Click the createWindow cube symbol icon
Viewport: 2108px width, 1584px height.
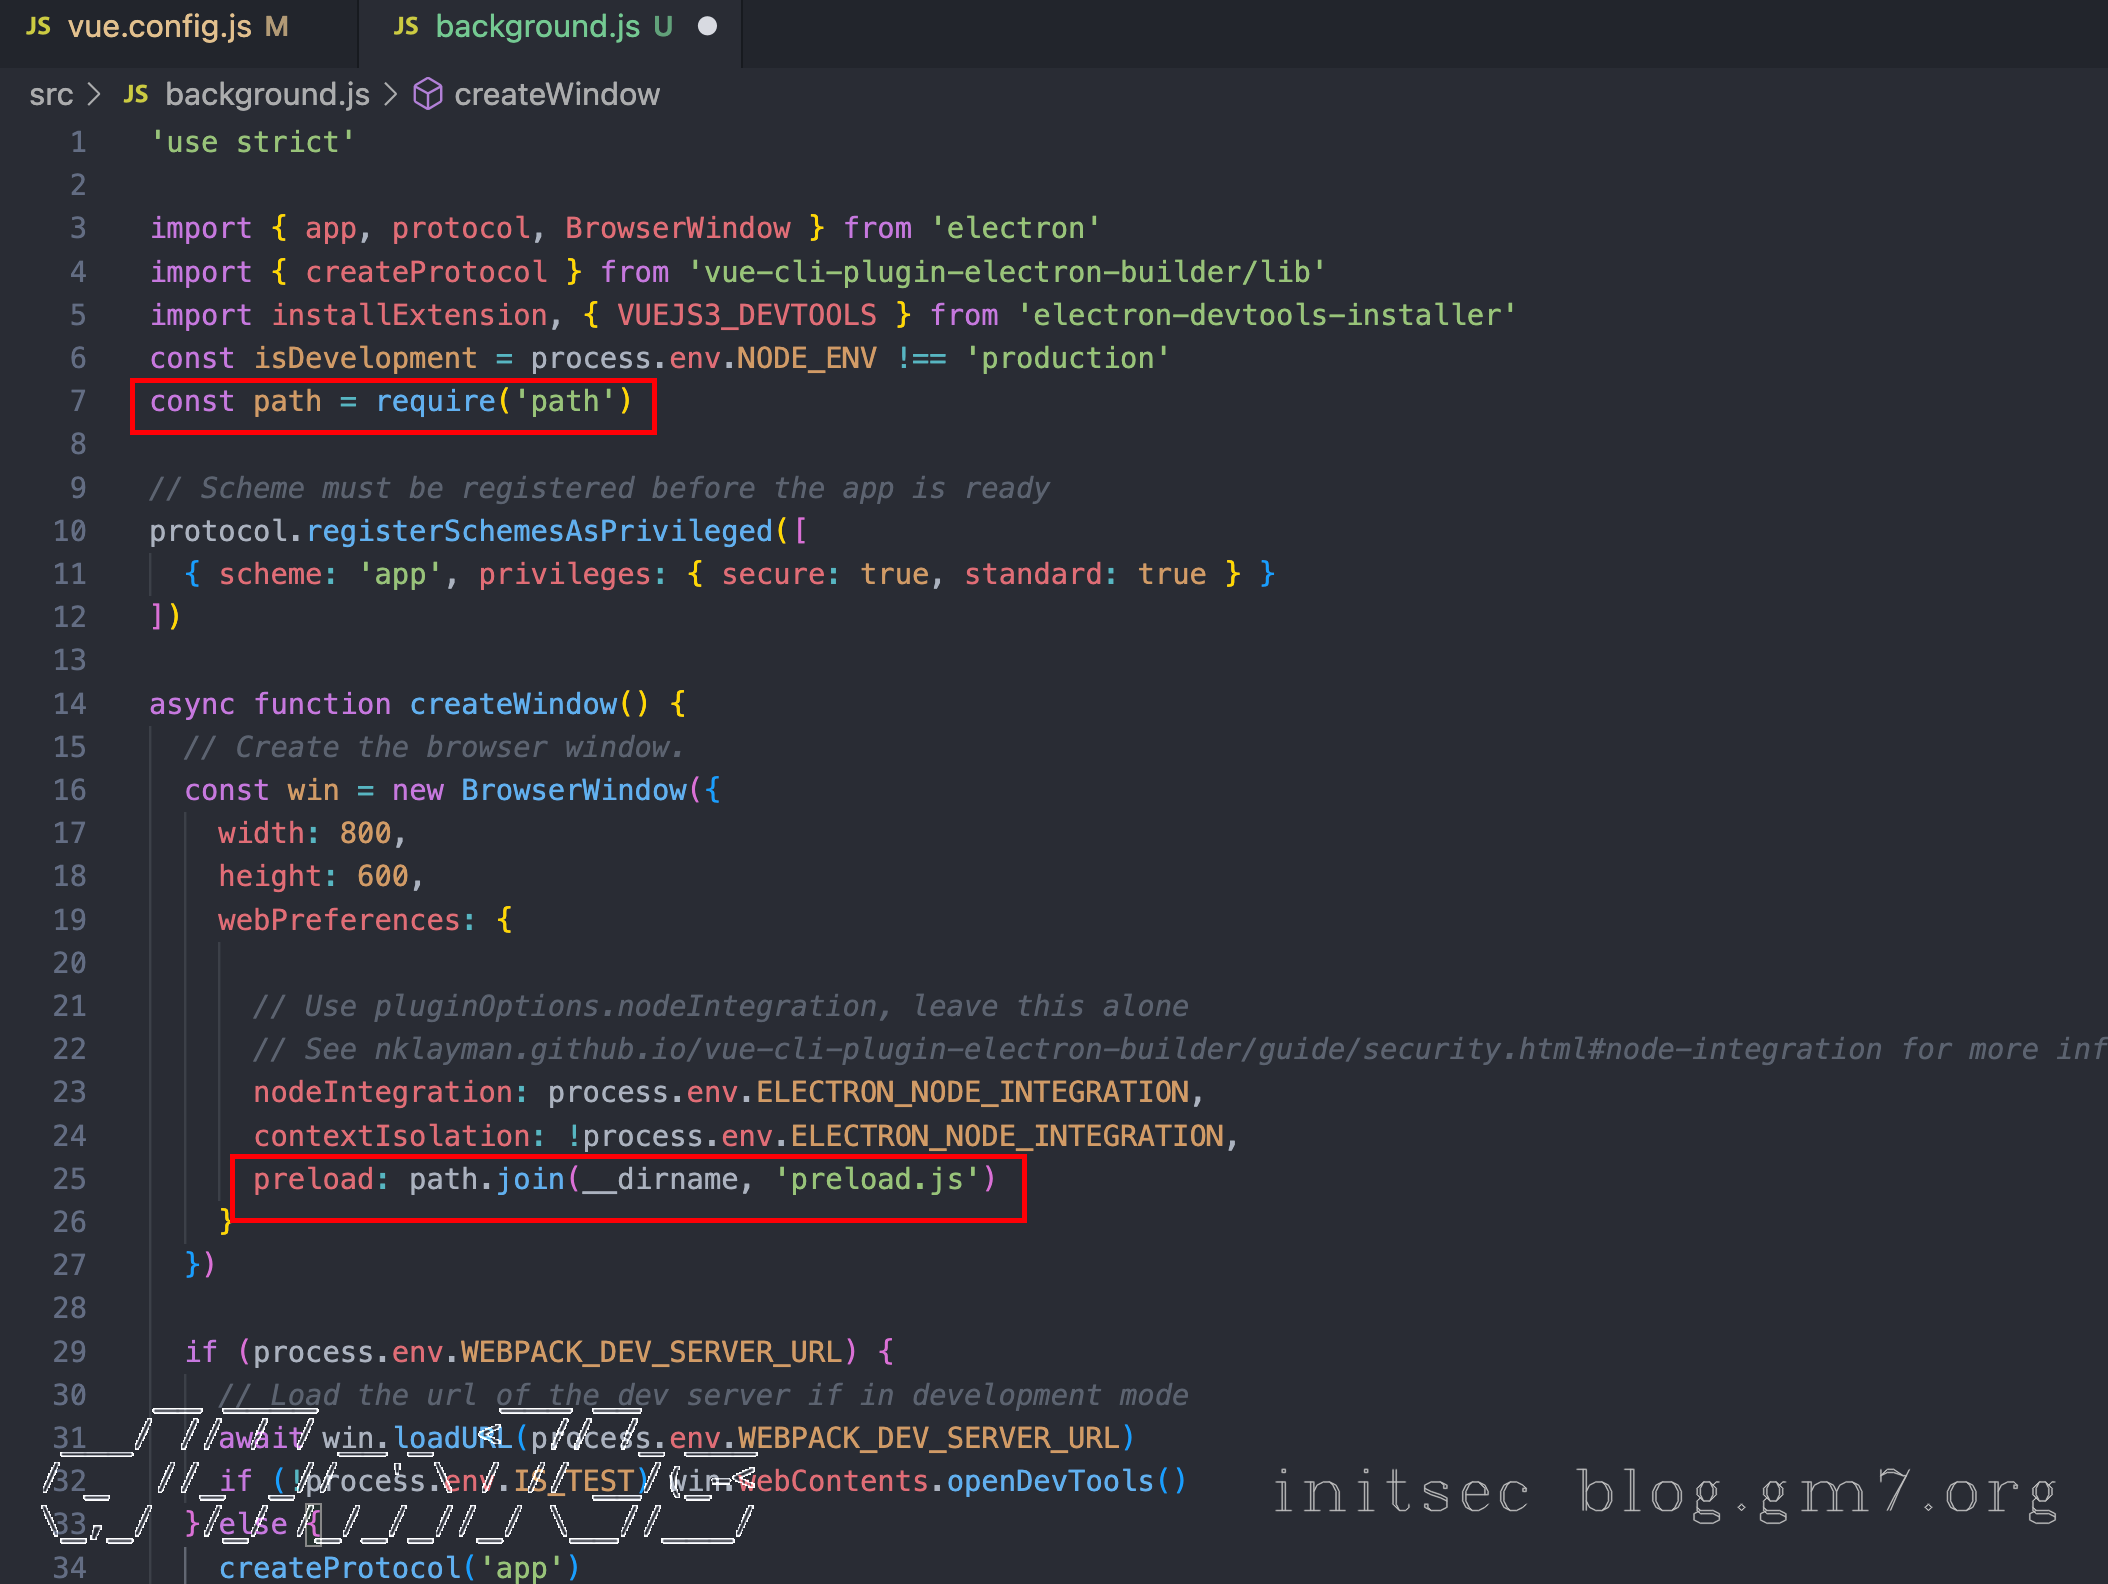428,95
